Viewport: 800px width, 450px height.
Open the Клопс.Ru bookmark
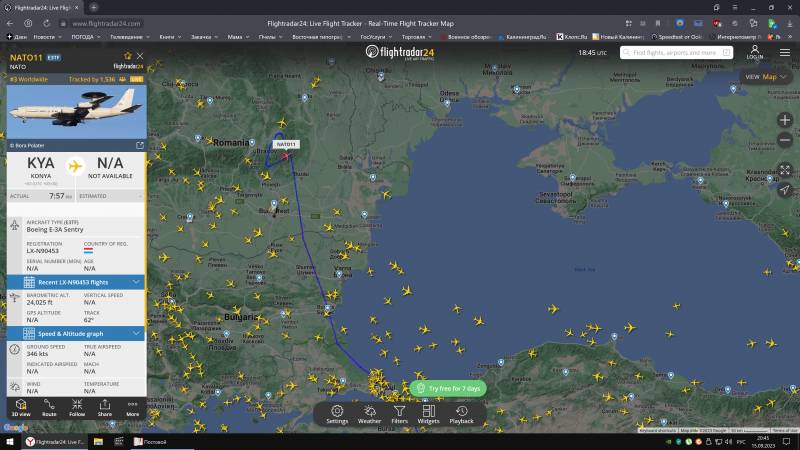(572, 37)
